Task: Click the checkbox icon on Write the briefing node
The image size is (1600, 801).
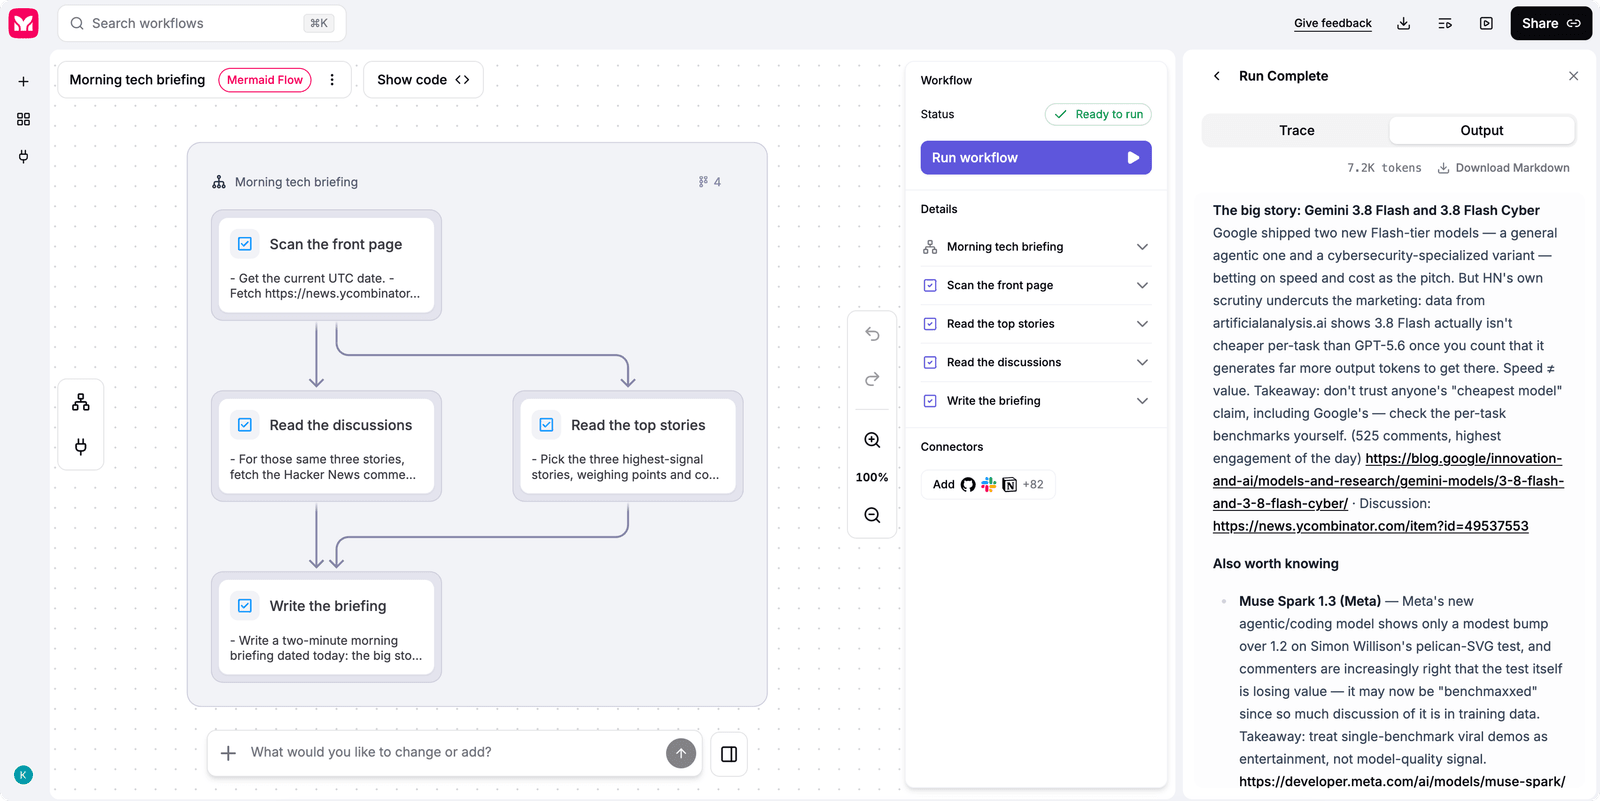Action: [245, 606]
